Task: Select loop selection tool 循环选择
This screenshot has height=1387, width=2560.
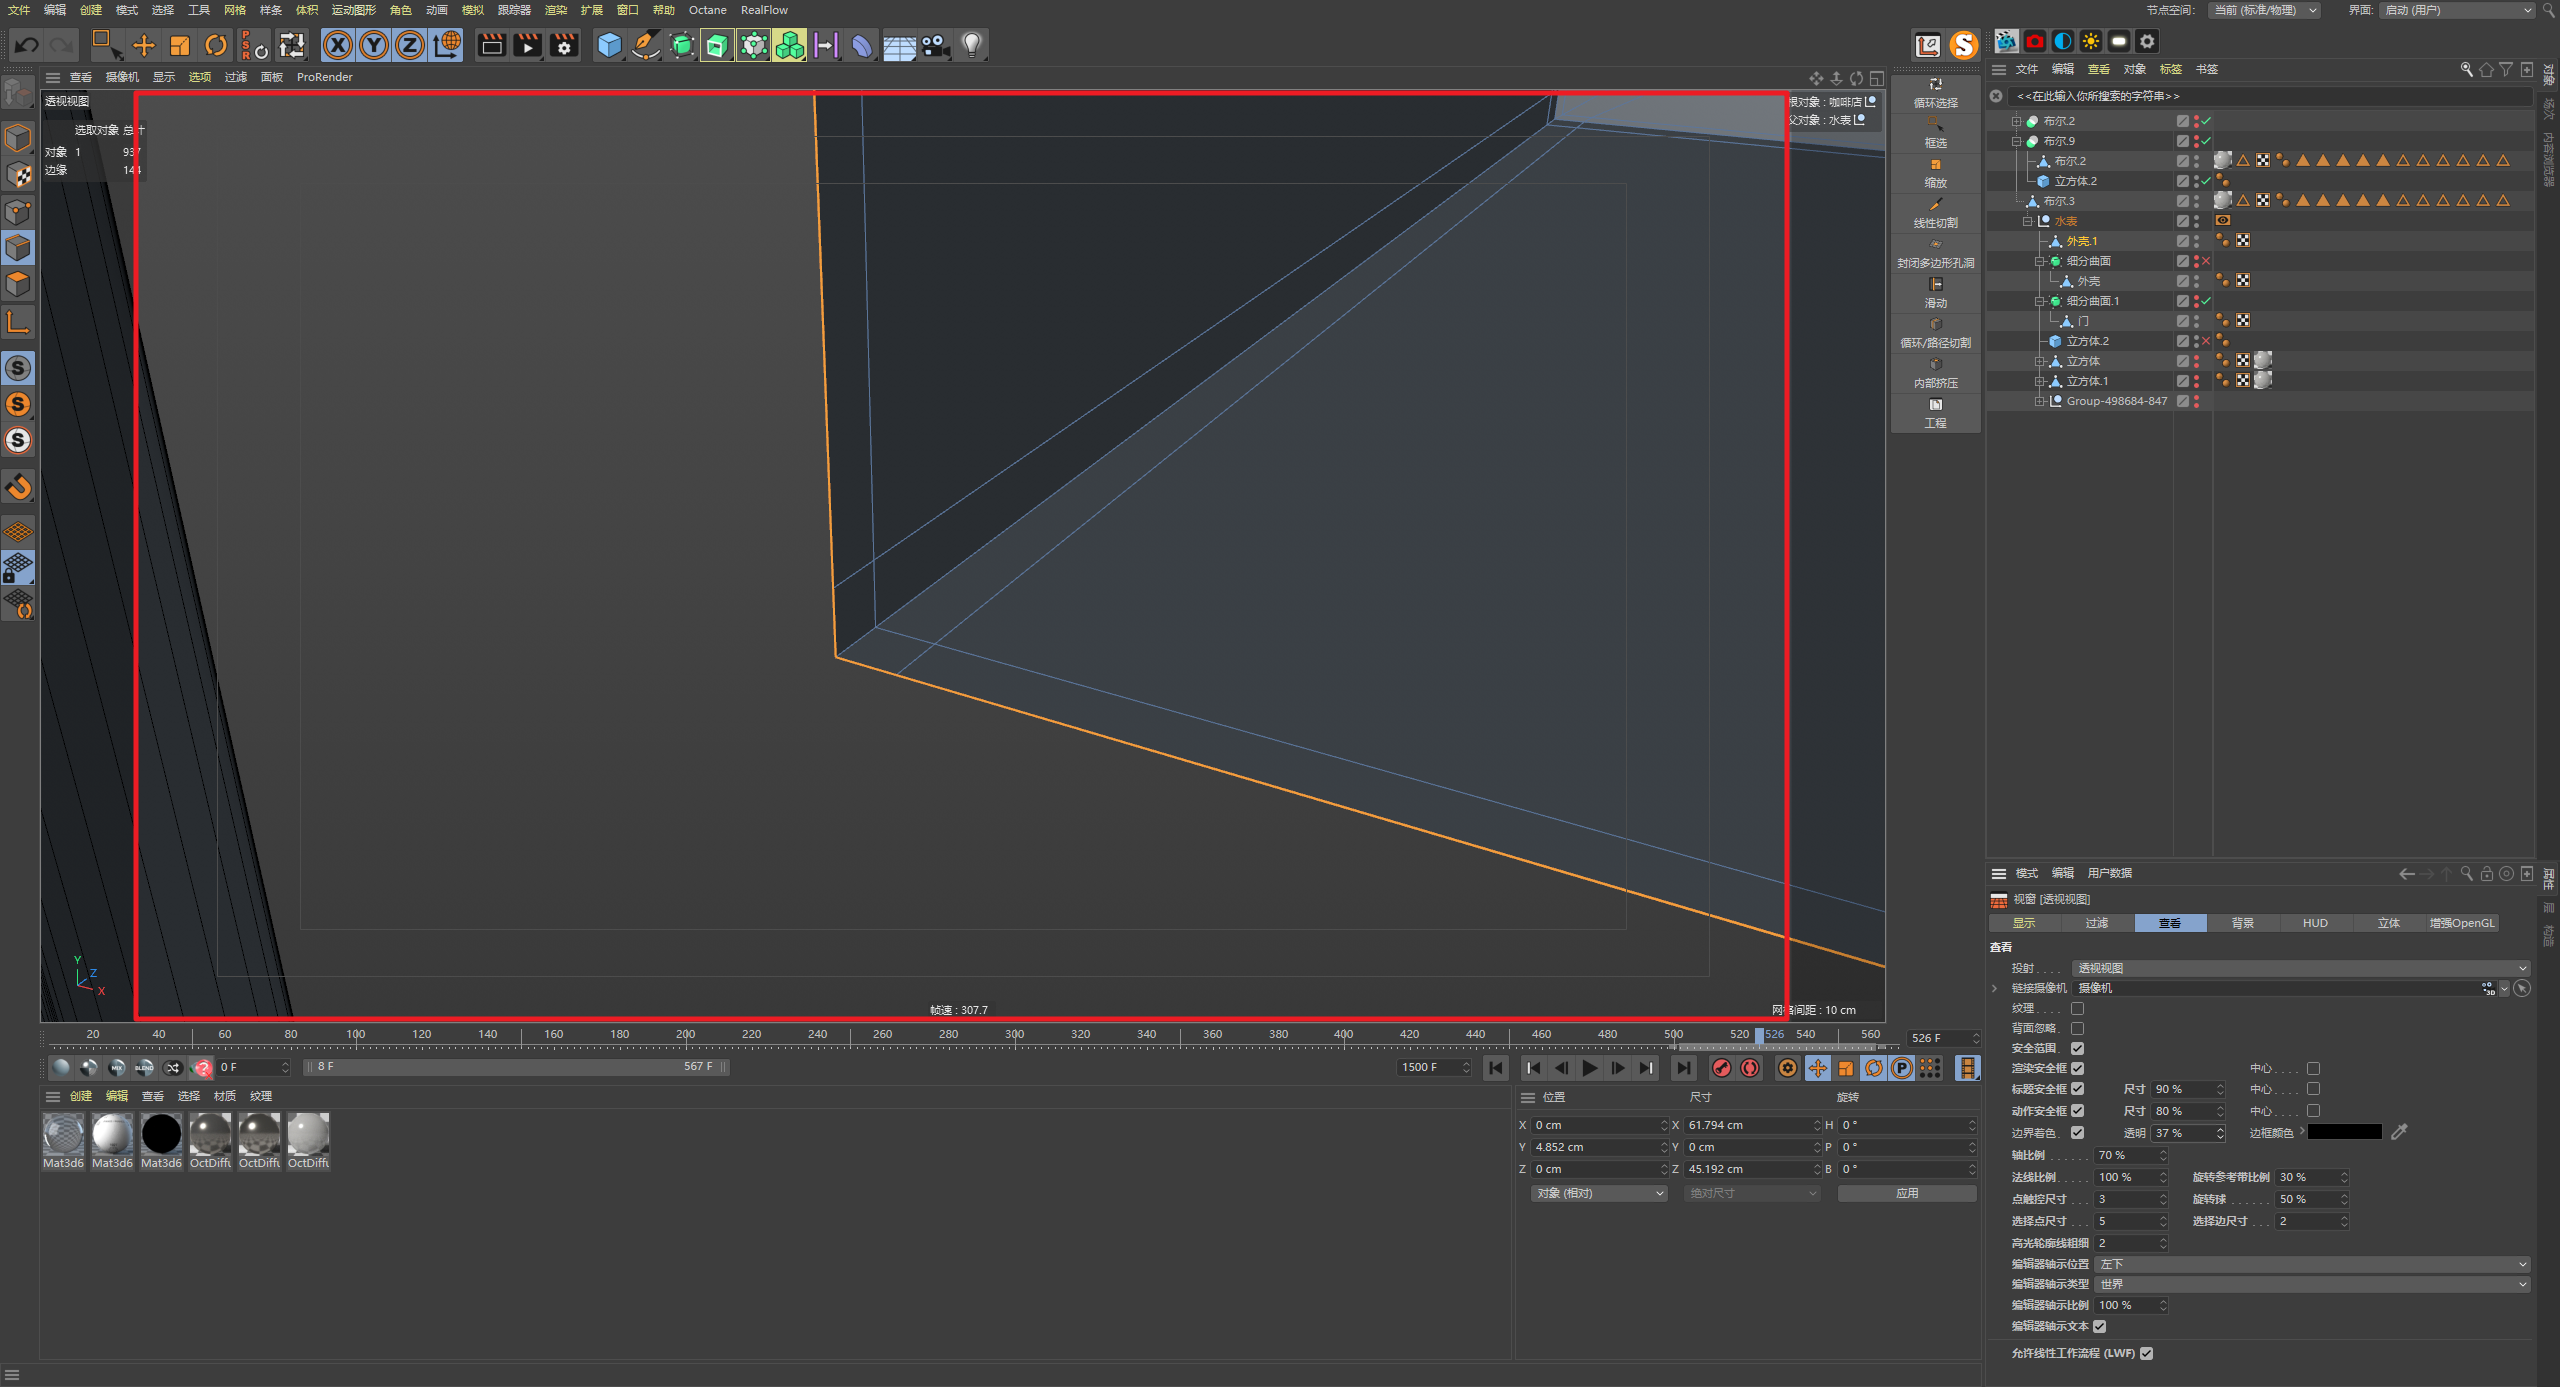Action: point(1935,93)
